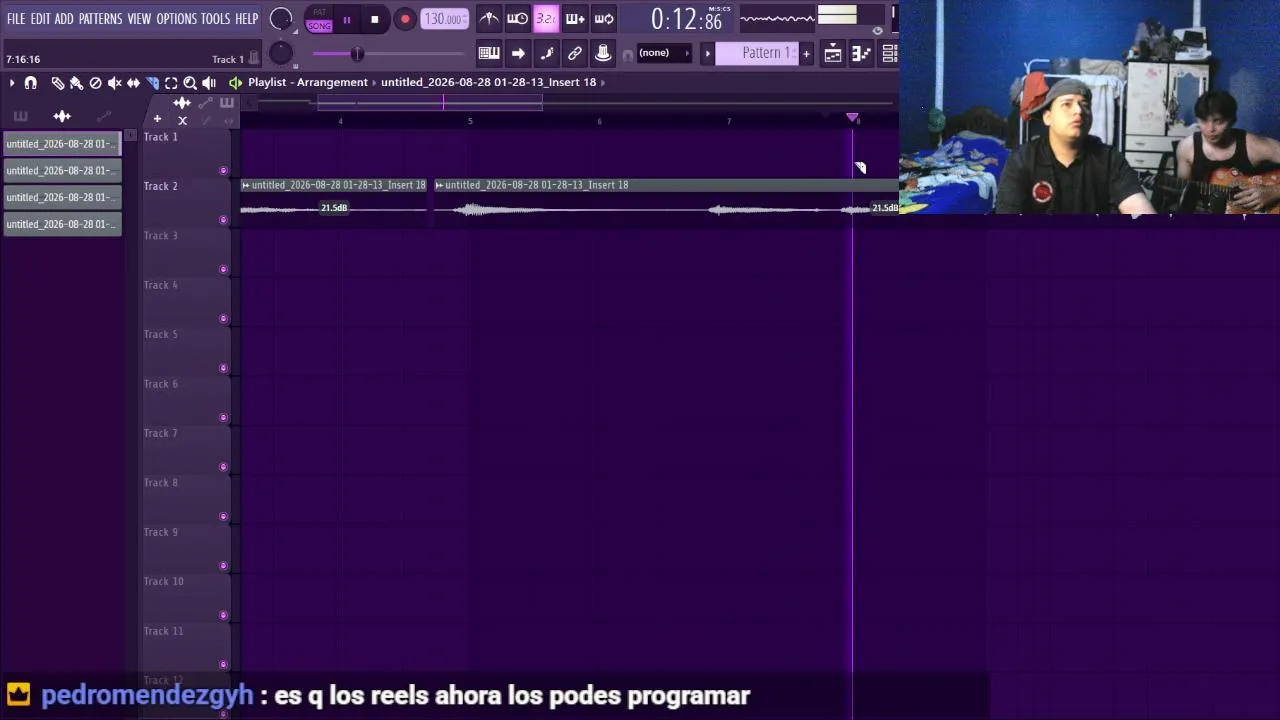Select fourth untitled_2026-08-28 clip in picker
1280x720 pixels.
pos(62,224)
